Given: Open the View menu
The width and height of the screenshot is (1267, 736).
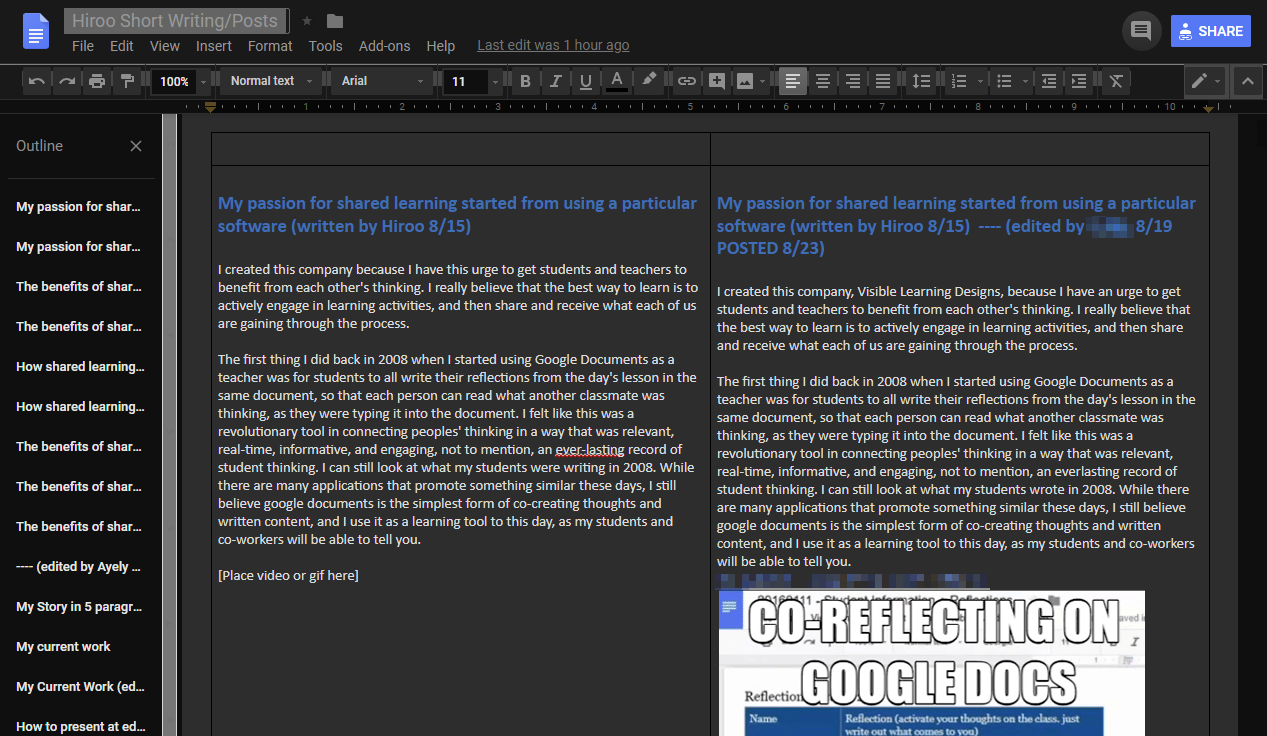Looking at the screenshot, I should (165, 46).
